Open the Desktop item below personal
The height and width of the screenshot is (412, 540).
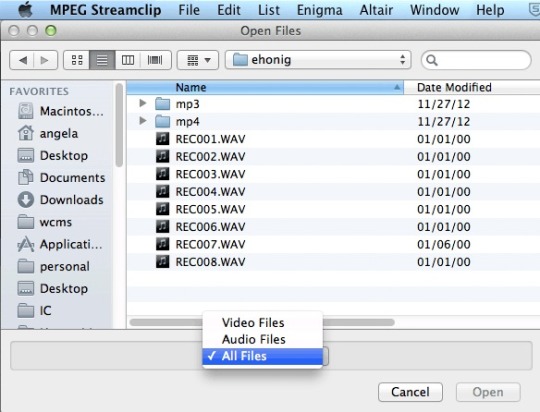(x=53, y=288)
